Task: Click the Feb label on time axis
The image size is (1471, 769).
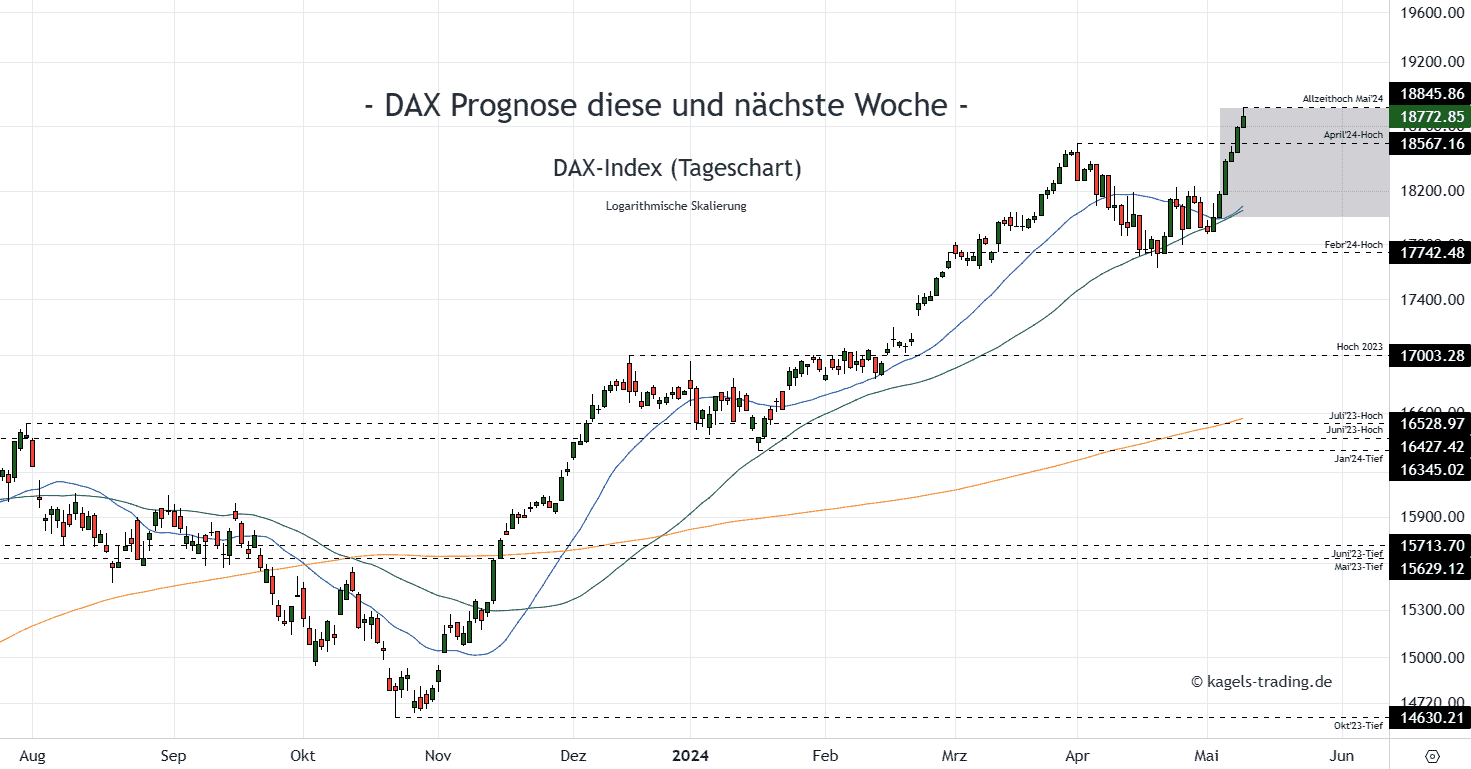Action: point(824,756)
